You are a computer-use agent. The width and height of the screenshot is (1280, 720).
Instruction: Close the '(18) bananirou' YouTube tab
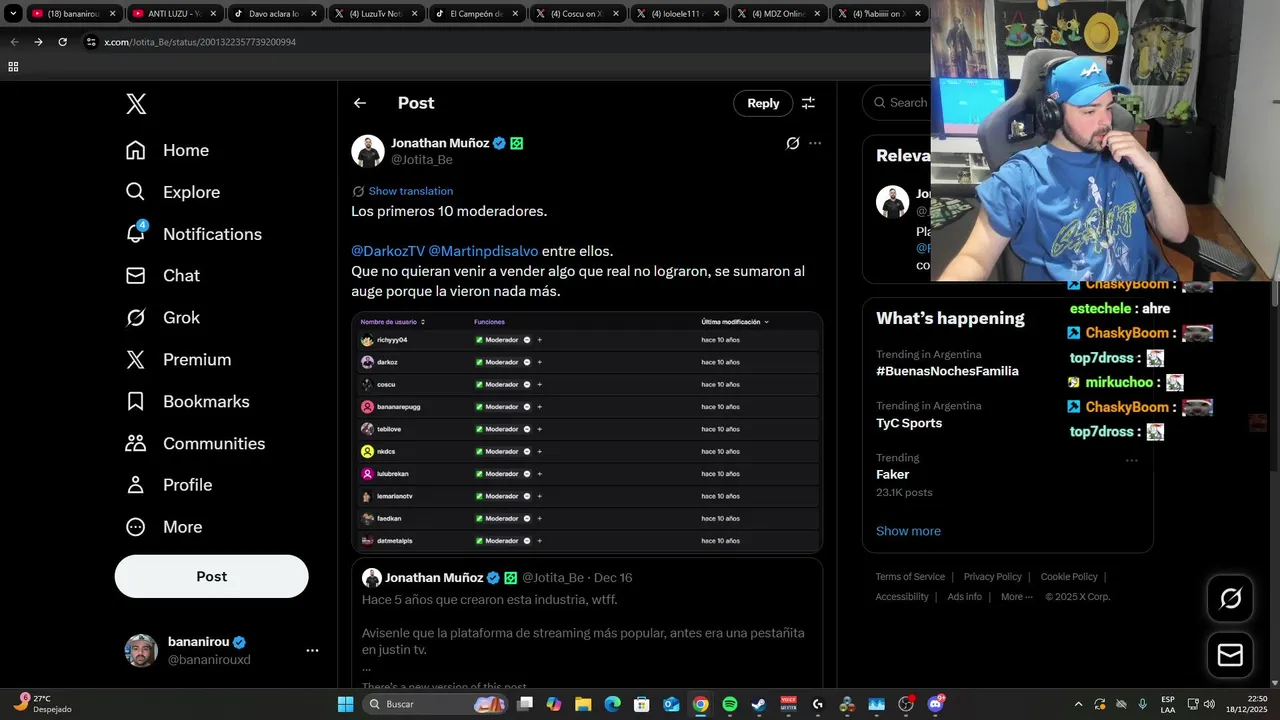point(112,14)
